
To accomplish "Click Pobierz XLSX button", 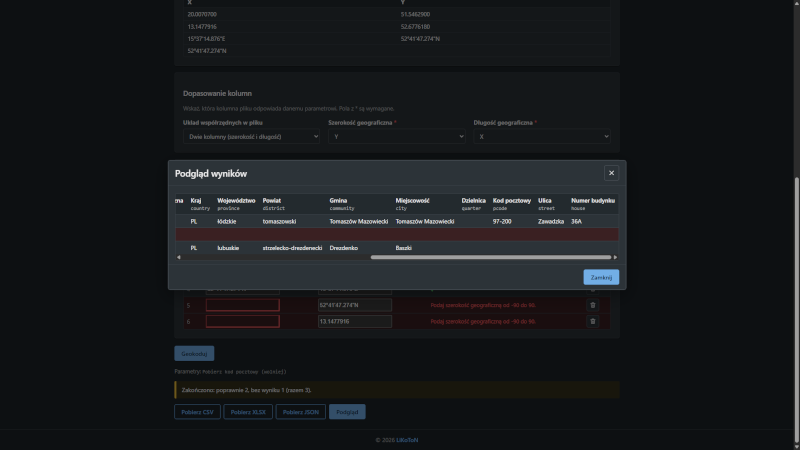I will click(x=248, y=412).
